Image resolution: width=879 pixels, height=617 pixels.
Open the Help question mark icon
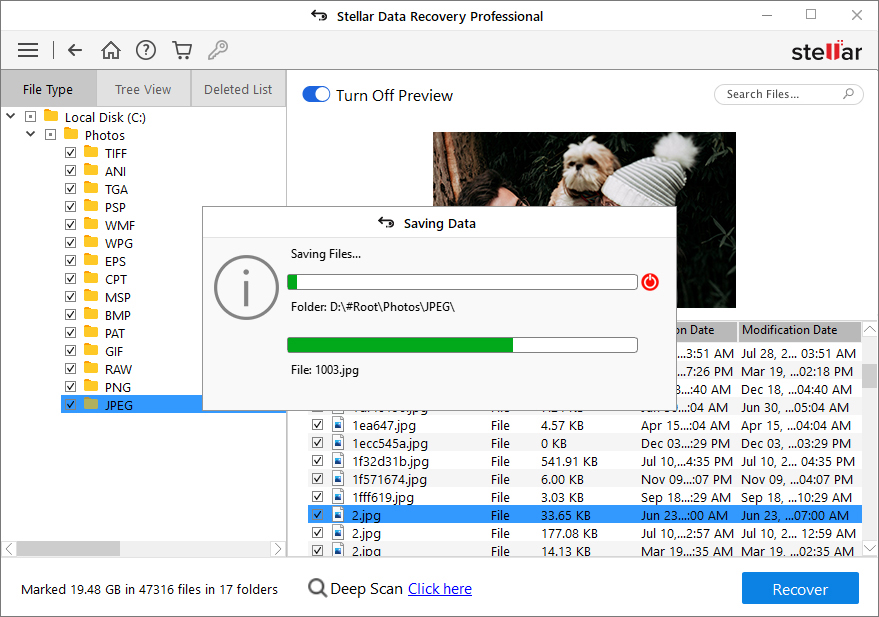(146, 50)
